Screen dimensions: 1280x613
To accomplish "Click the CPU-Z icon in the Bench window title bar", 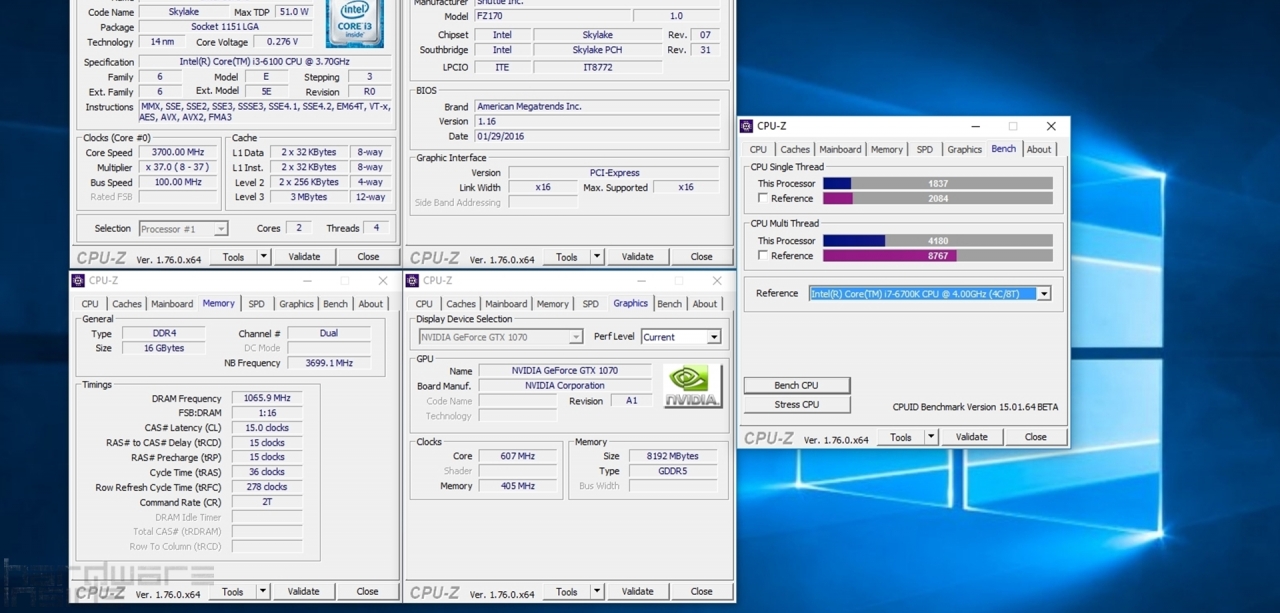I will [x=747, y=126].
